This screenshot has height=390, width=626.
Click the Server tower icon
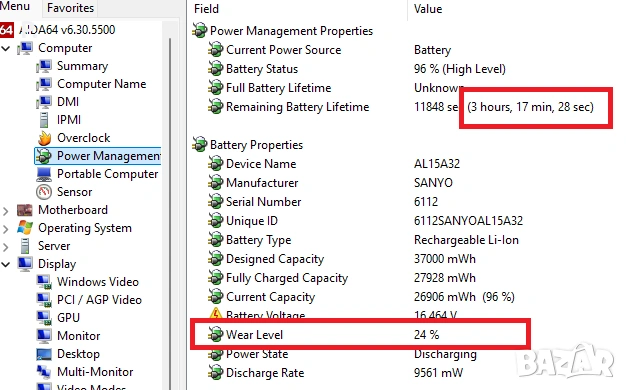pyautogui.click(x=25, y=246)
